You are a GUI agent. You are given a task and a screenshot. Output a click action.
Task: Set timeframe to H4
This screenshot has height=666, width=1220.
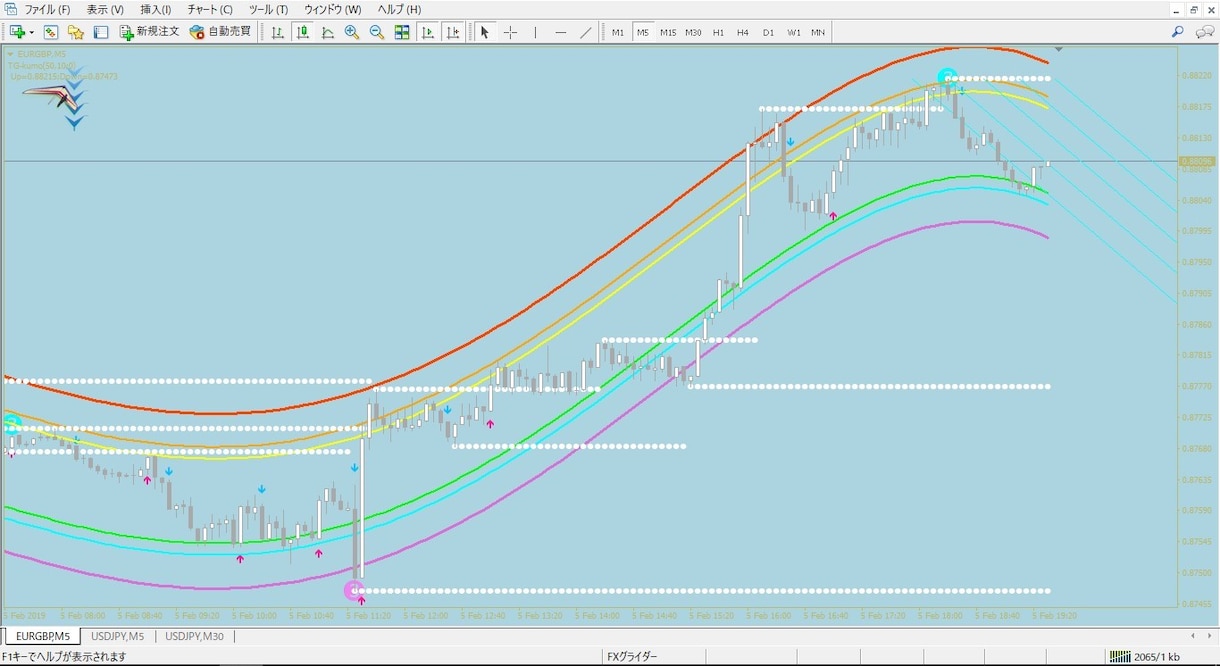[743, 32]
